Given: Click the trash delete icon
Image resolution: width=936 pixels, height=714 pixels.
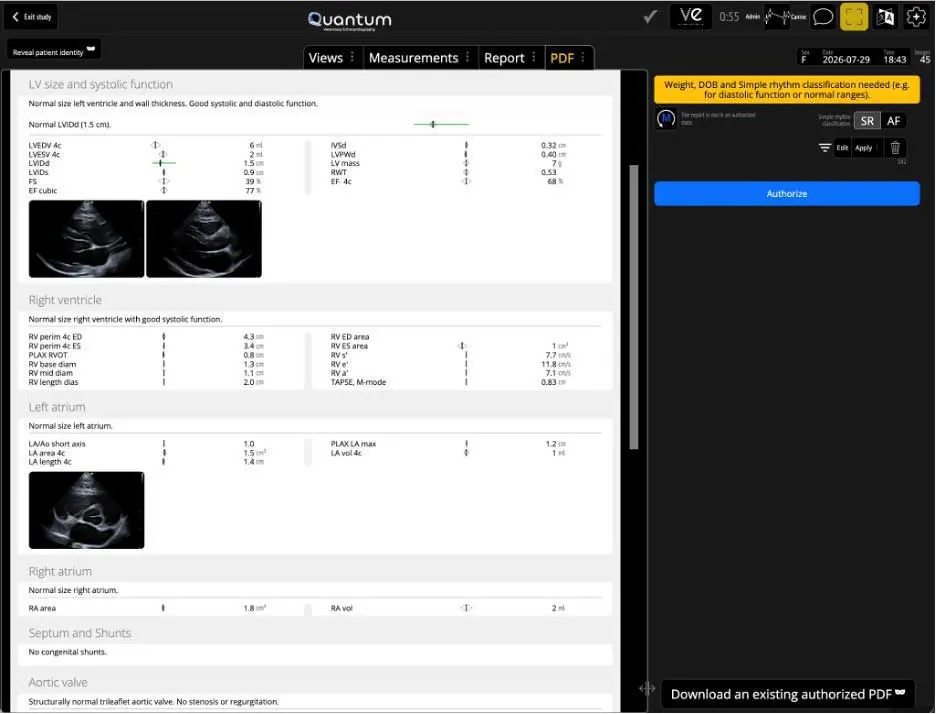Looking at the screenshot, I should pos(895,147).
